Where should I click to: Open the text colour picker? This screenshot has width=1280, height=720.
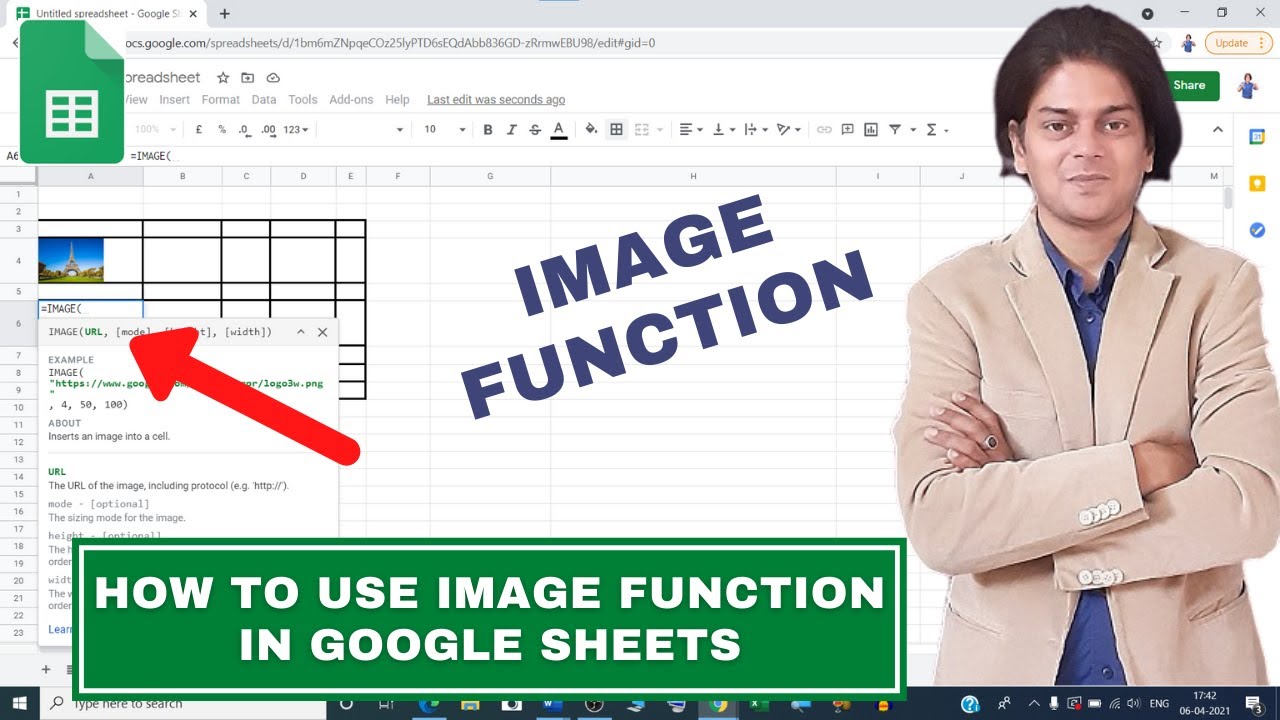[559, 130]
